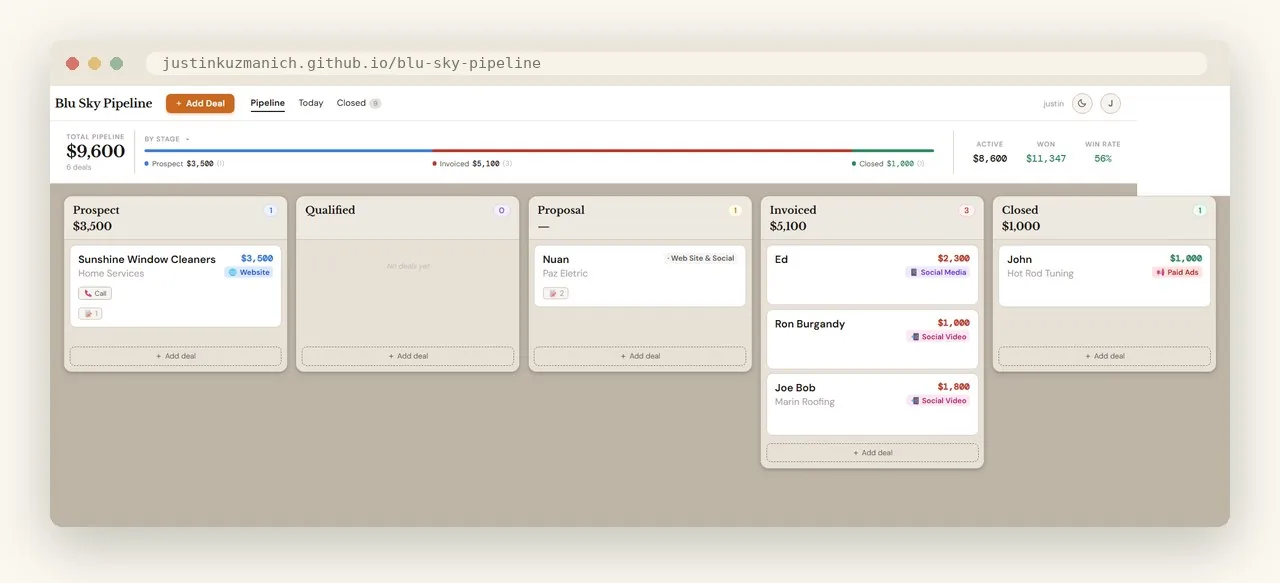
Task: Select the Pipeline tab
Action: point(267,103)
